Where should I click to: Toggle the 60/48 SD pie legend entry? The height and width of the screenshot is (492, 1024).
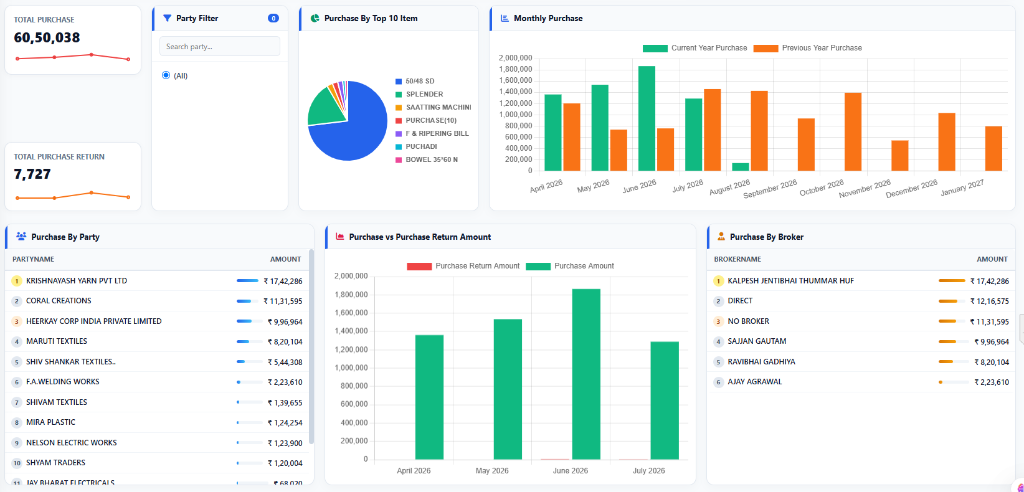click(x=415, y=81)
